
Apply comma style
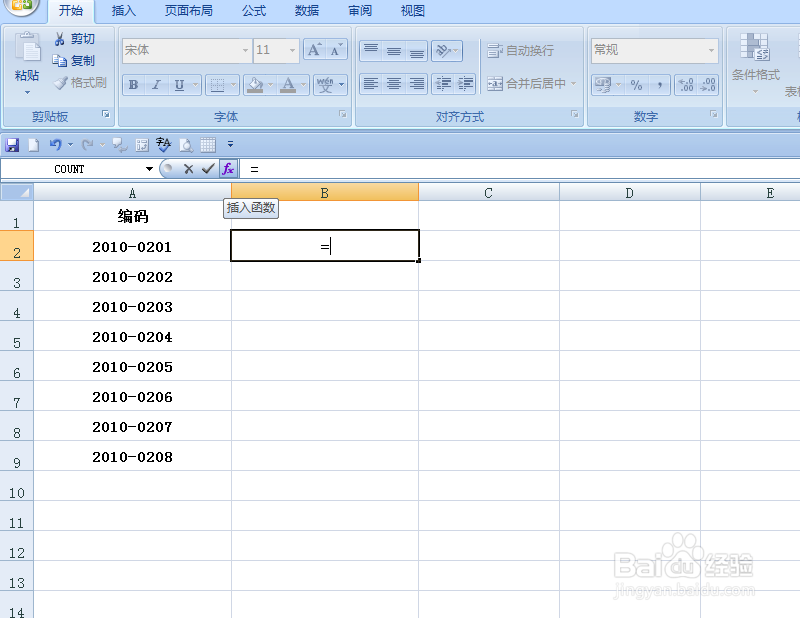pyautogui.click(x=659, y=85)
